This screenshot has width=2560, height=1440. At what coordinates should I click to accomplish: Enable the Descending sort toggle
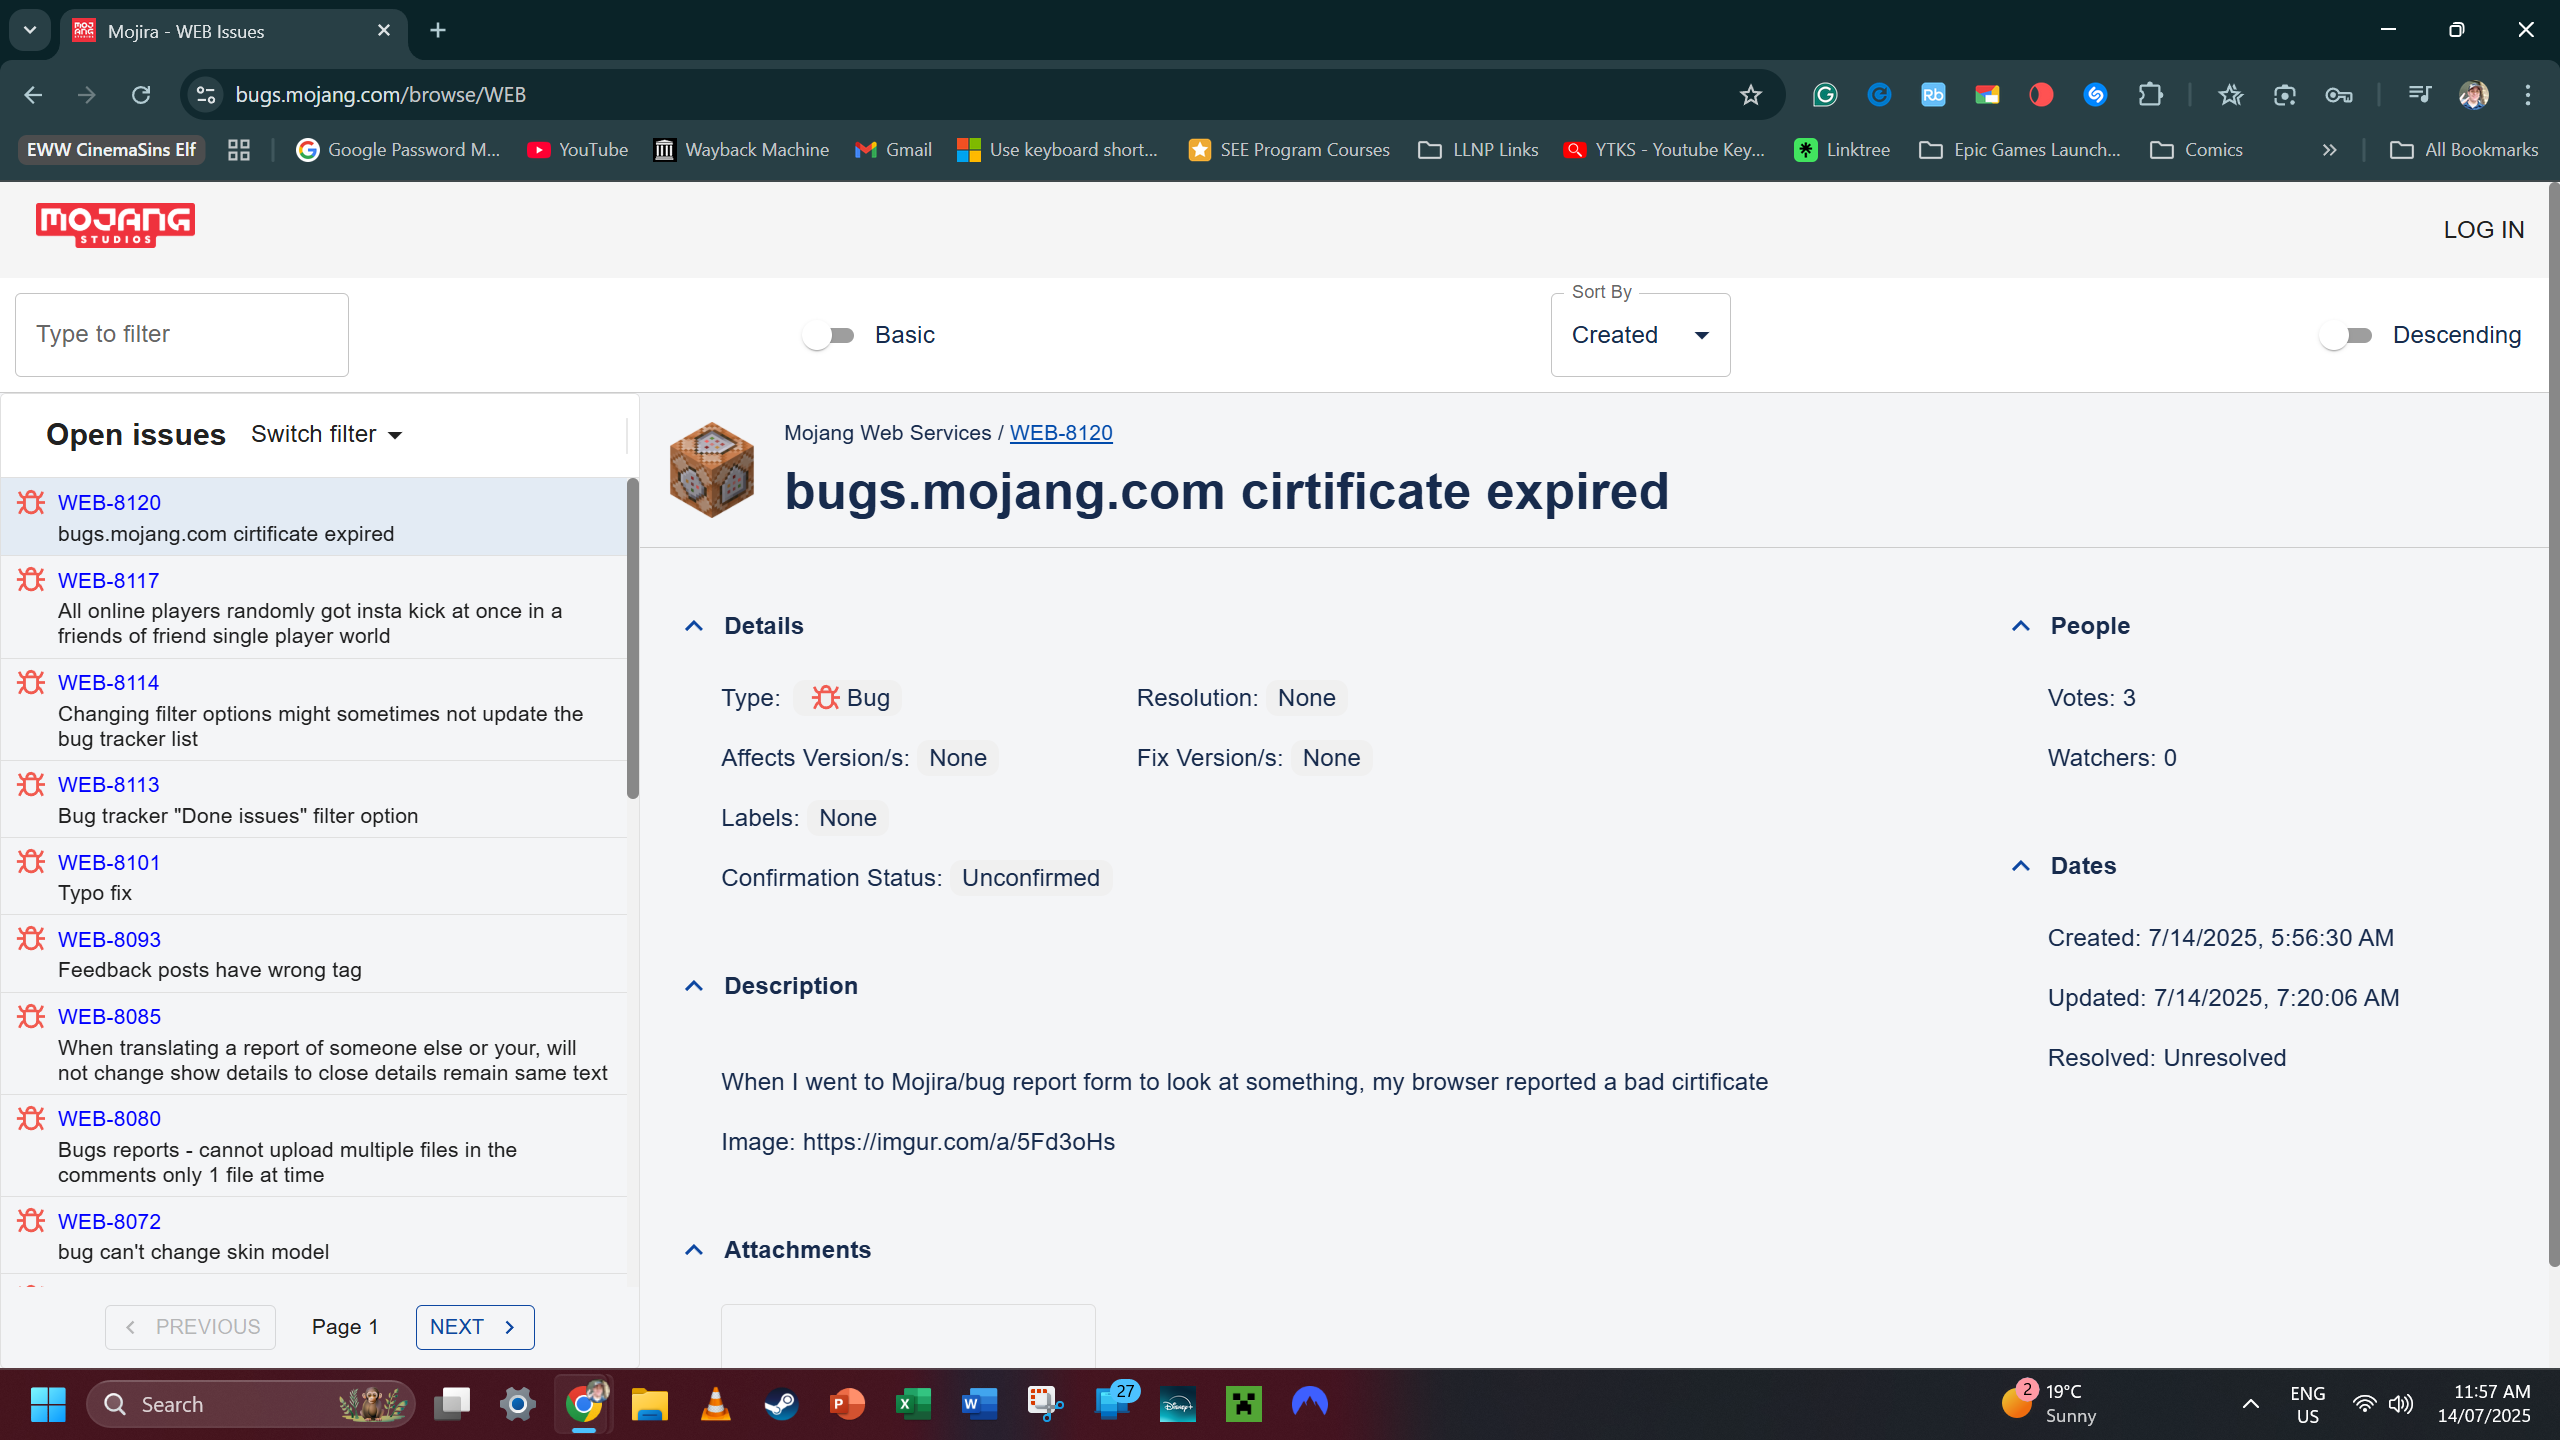pos(2346,335)
